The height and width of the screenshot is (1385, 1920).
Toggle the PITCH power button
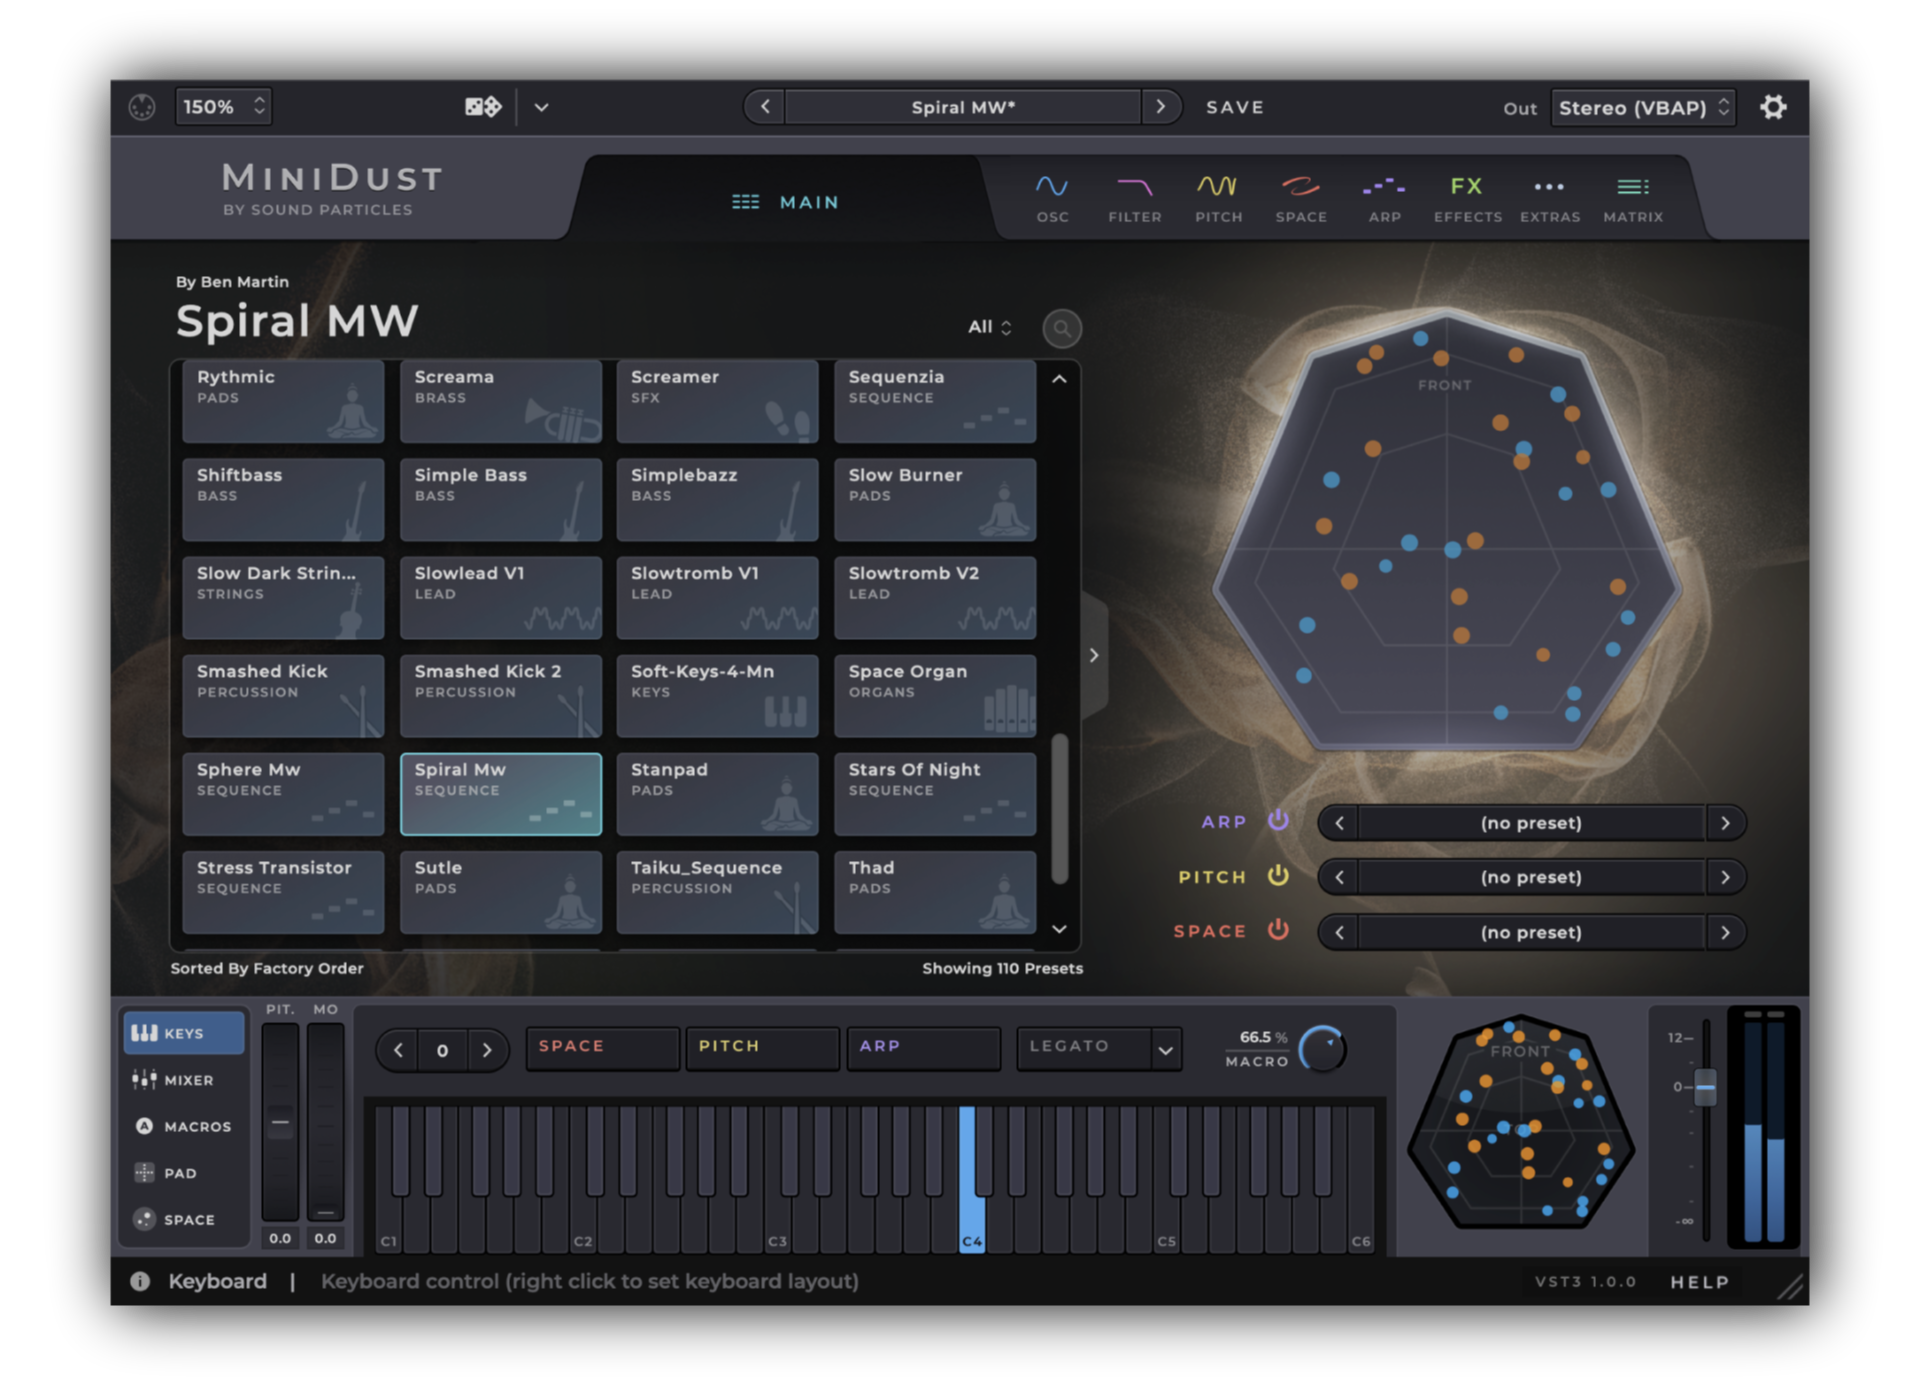(1278, 876)
